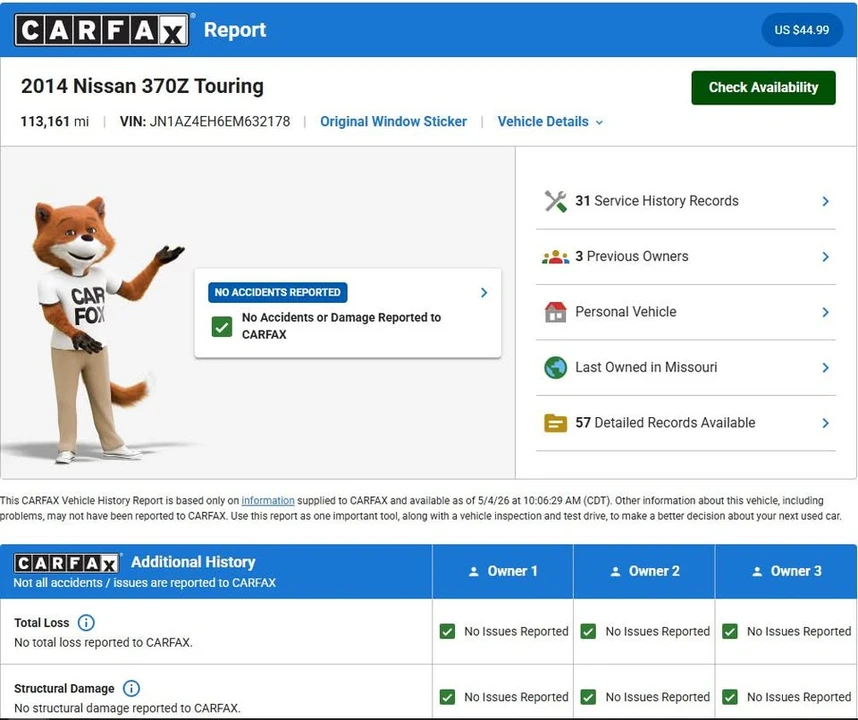Image resolution: width=858 pixels, height=720 pixels.
Task: Click the CARFAX logo in the header
Action: coord(102,30)
